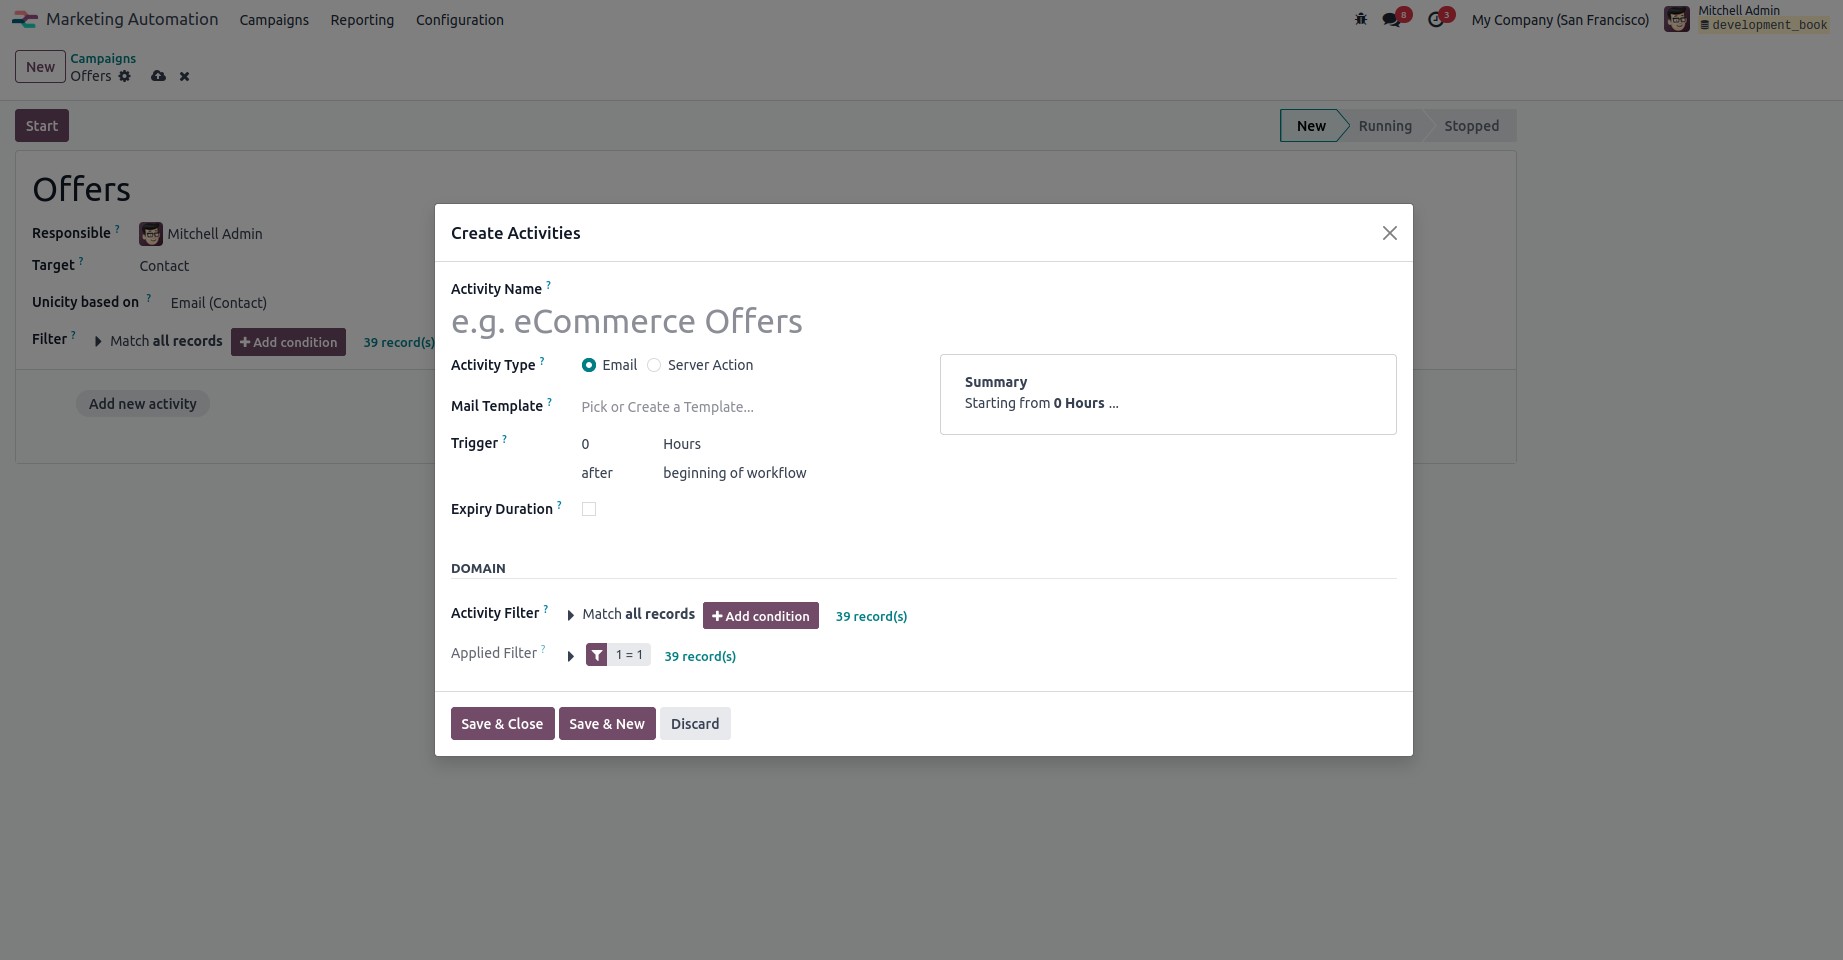Image resolution: width=1843 pixels, height=960 pixels.
Task: Add a condition to the Activity Filter
Action: coord(760,615)
